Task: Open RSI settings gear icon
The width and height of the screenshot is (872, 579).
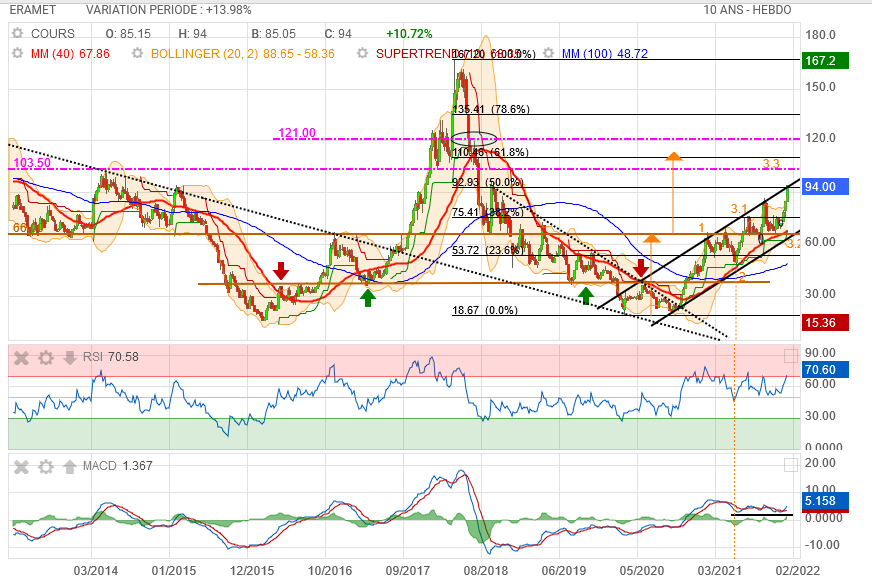Action: pos(46,357)
